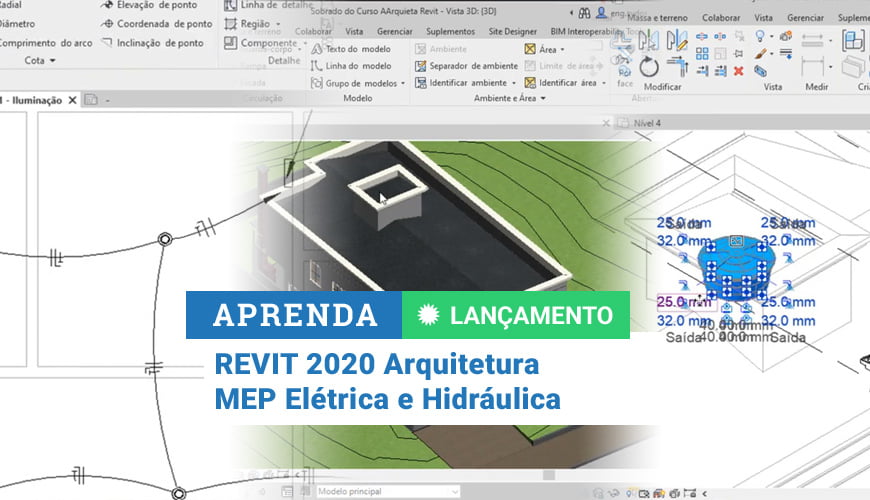Select the Nível 4 view tab

pyautogui.click(x=640, y=123)
